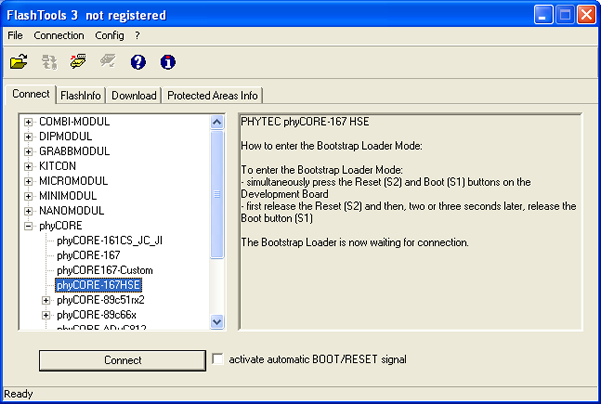Click the open file folder icon

tap(18, 62)
